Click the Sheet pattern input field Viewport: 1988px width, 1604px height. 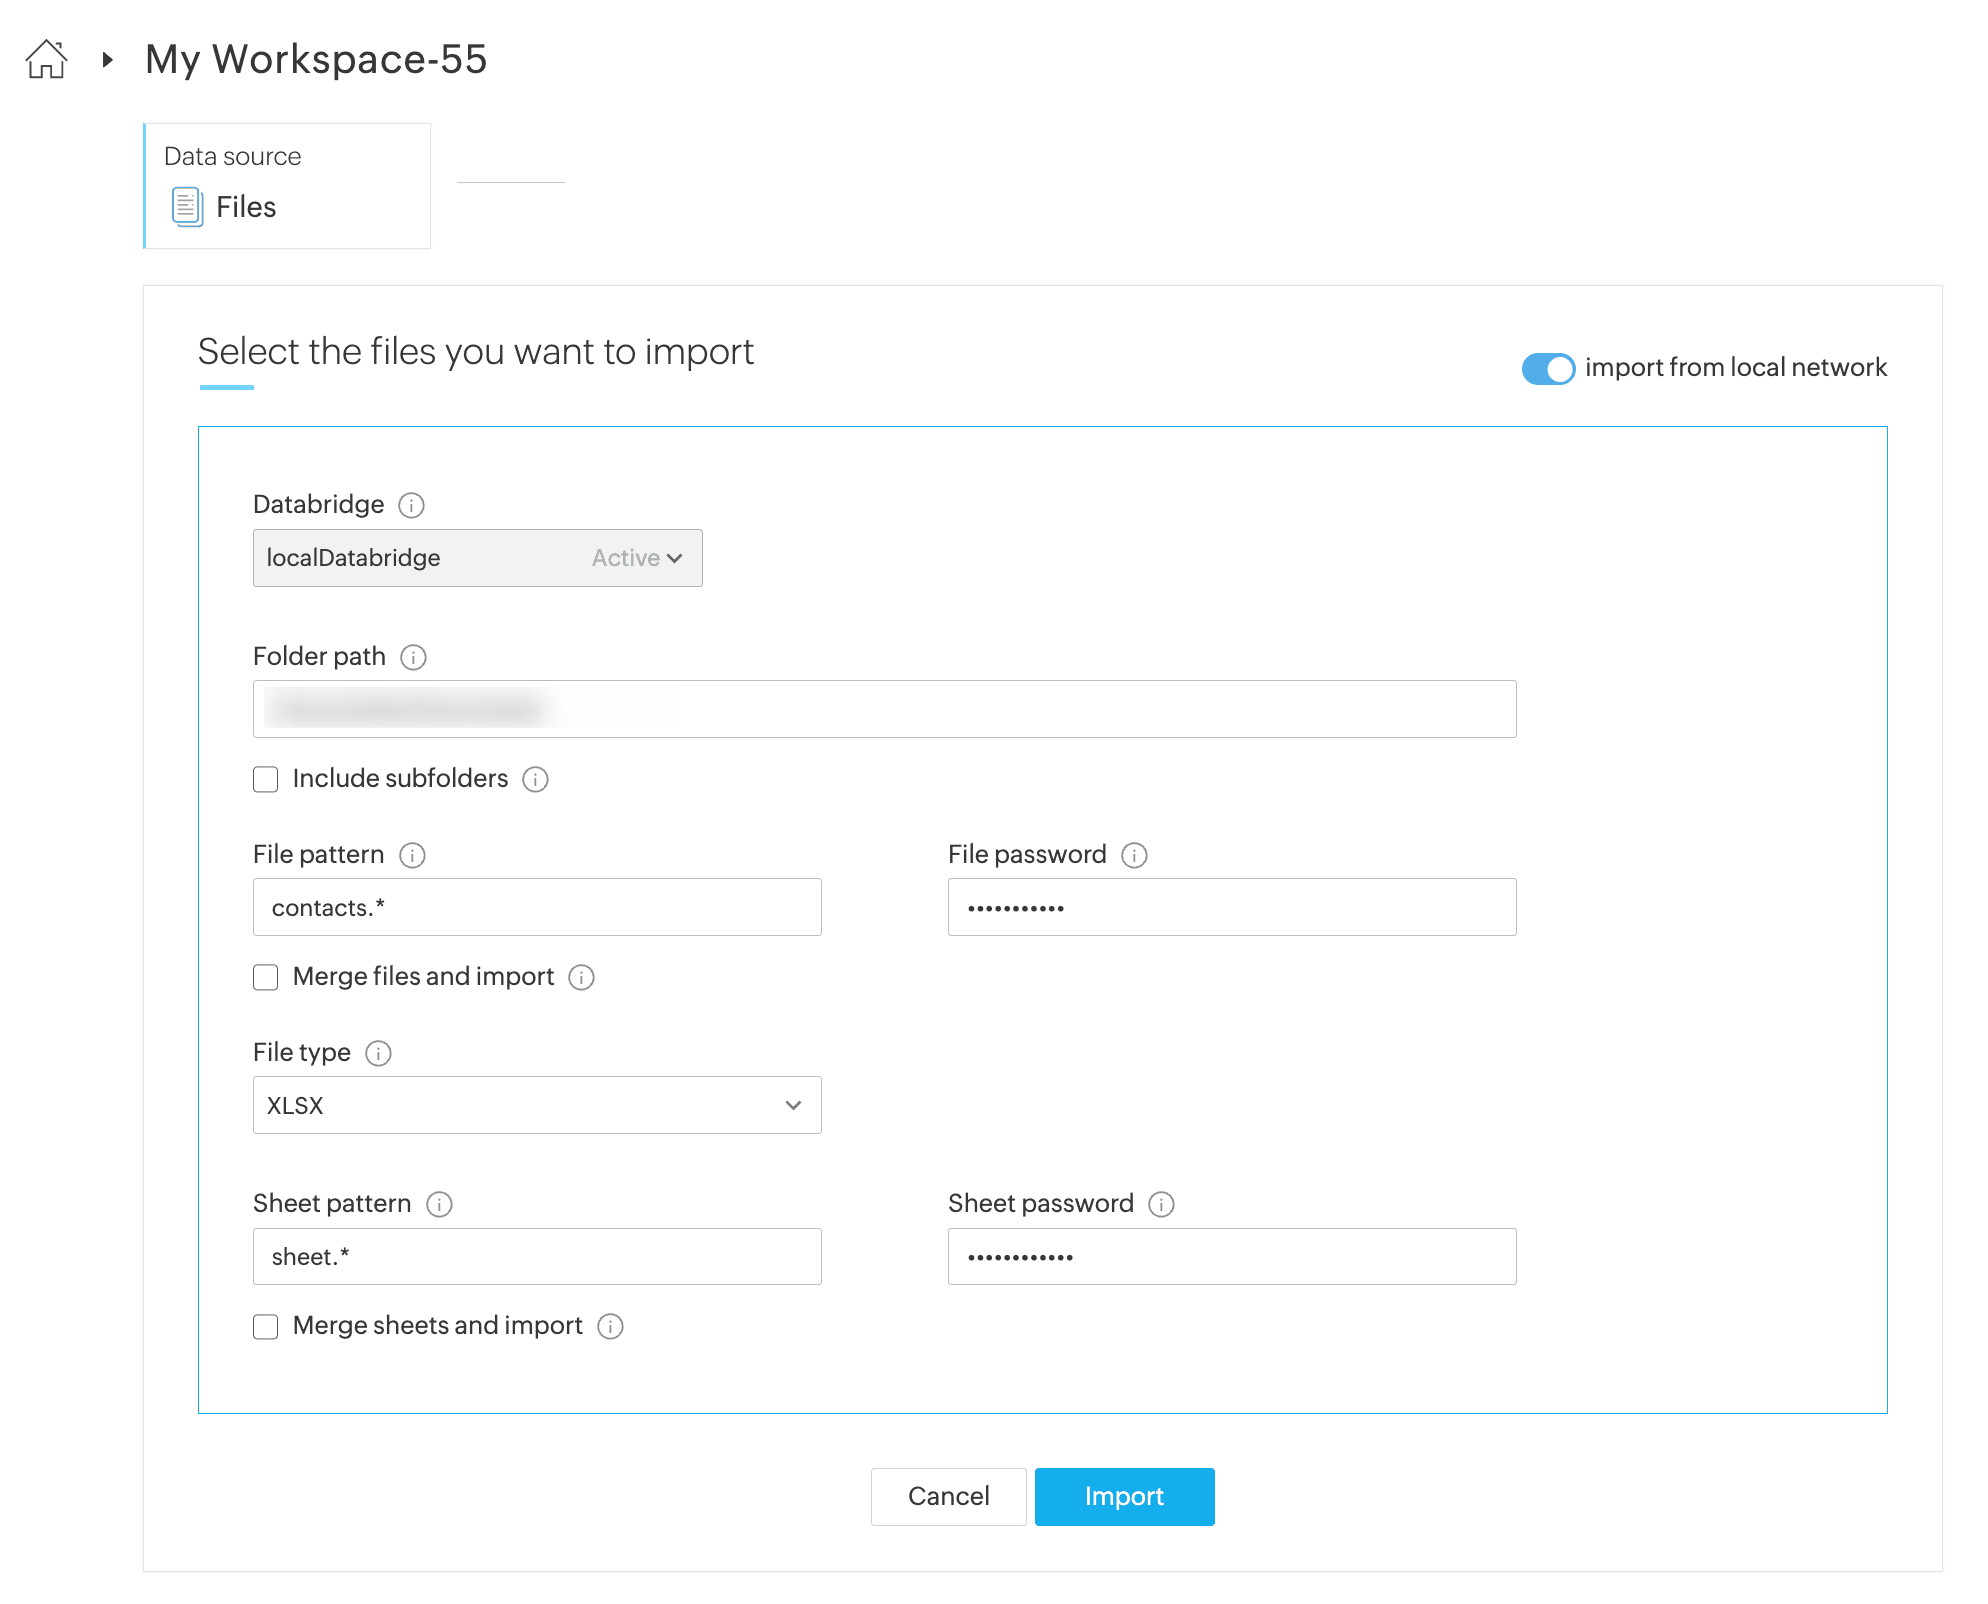[537, 1256]
